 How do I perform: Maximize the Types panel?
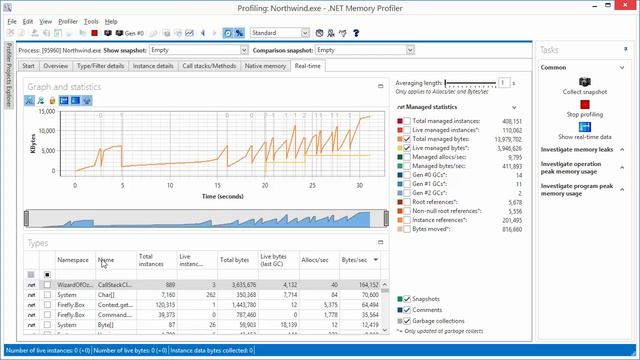[380, 242]
